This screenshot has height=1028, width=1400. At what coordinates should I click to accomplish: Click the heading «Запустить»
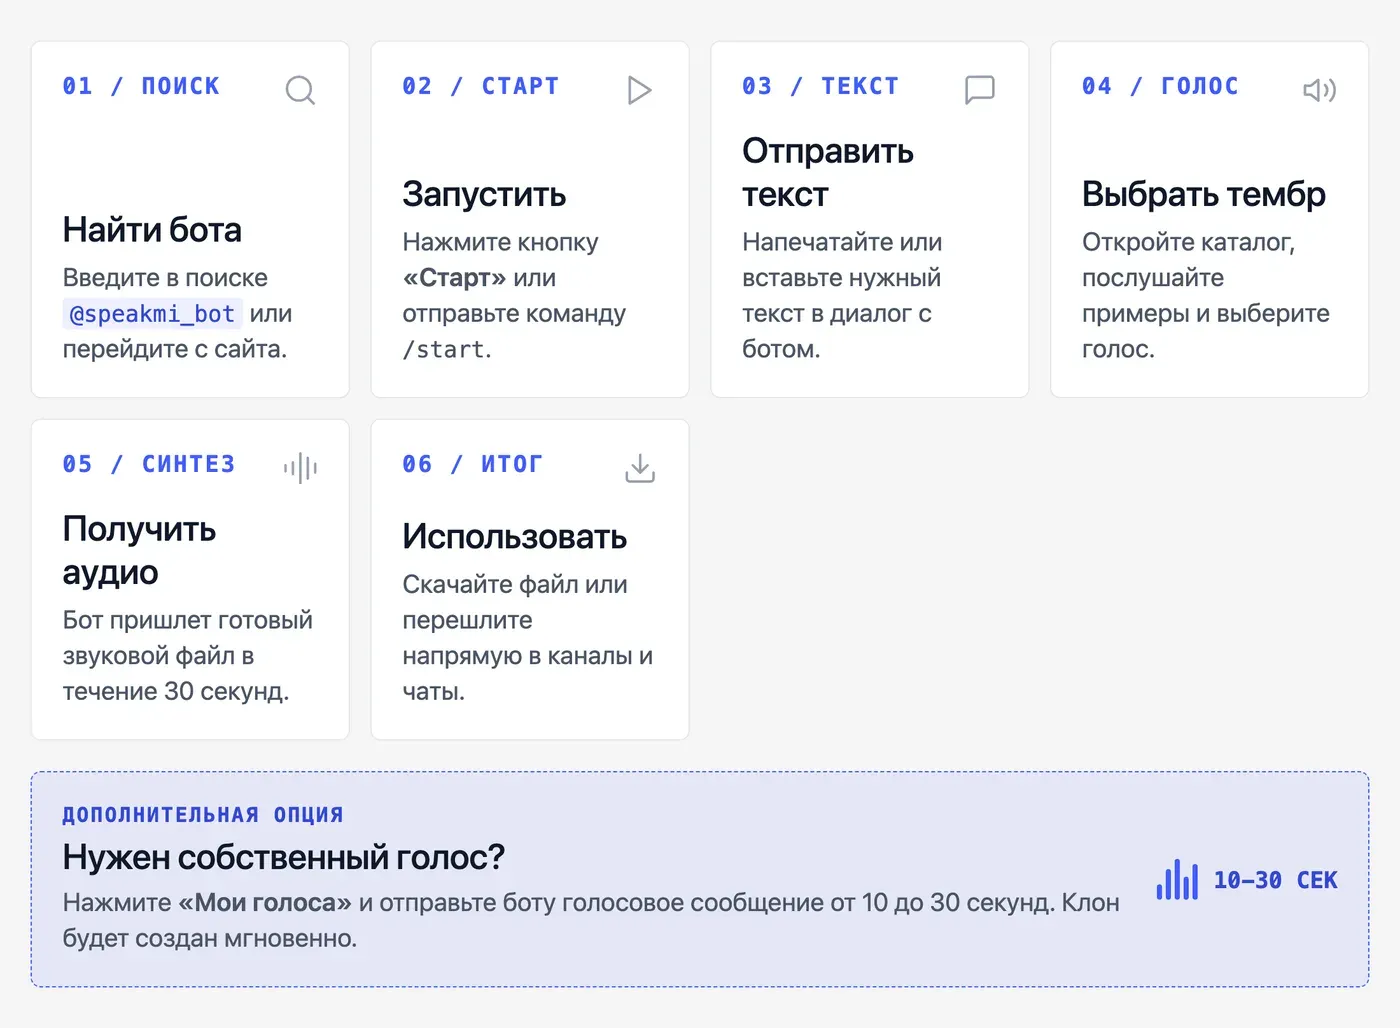[484, 194]
